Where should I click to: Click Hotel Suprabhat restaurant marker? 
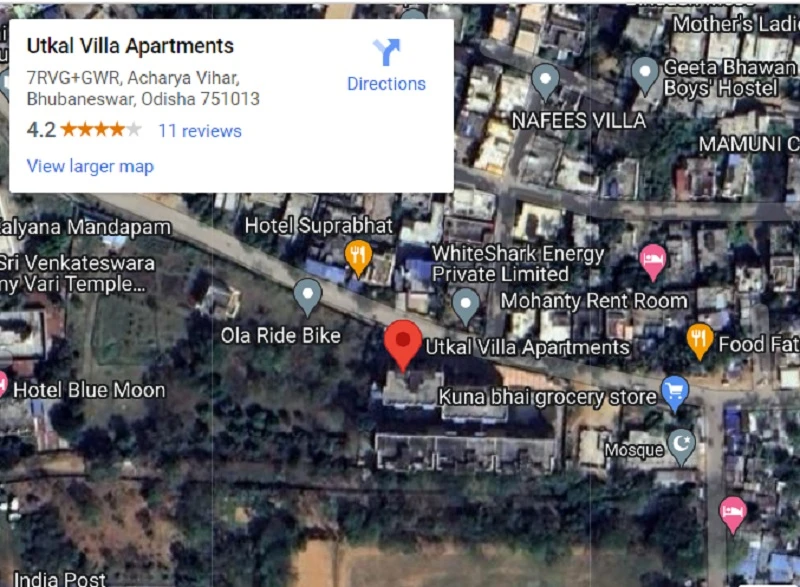click(x=358, y=258)
